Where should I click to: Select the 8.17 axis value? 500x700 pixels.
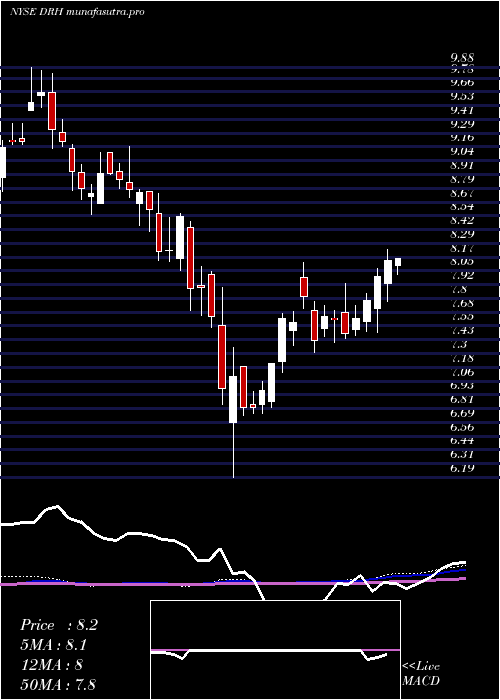pos(462,248)
